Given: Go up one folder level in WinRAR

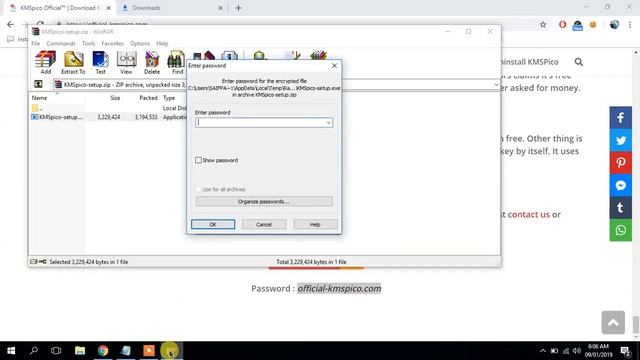Looking at the screenshot, I should (38, 84).
